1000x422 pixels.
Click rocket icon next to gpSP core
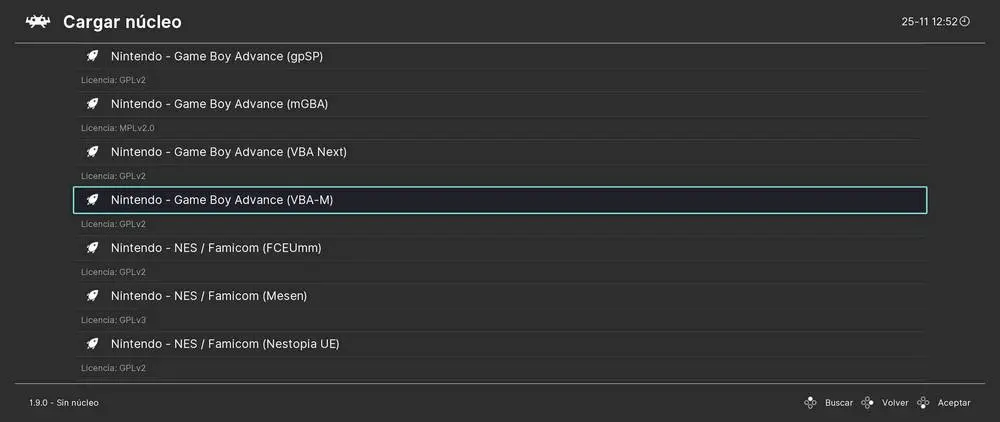tap(92, 56)
